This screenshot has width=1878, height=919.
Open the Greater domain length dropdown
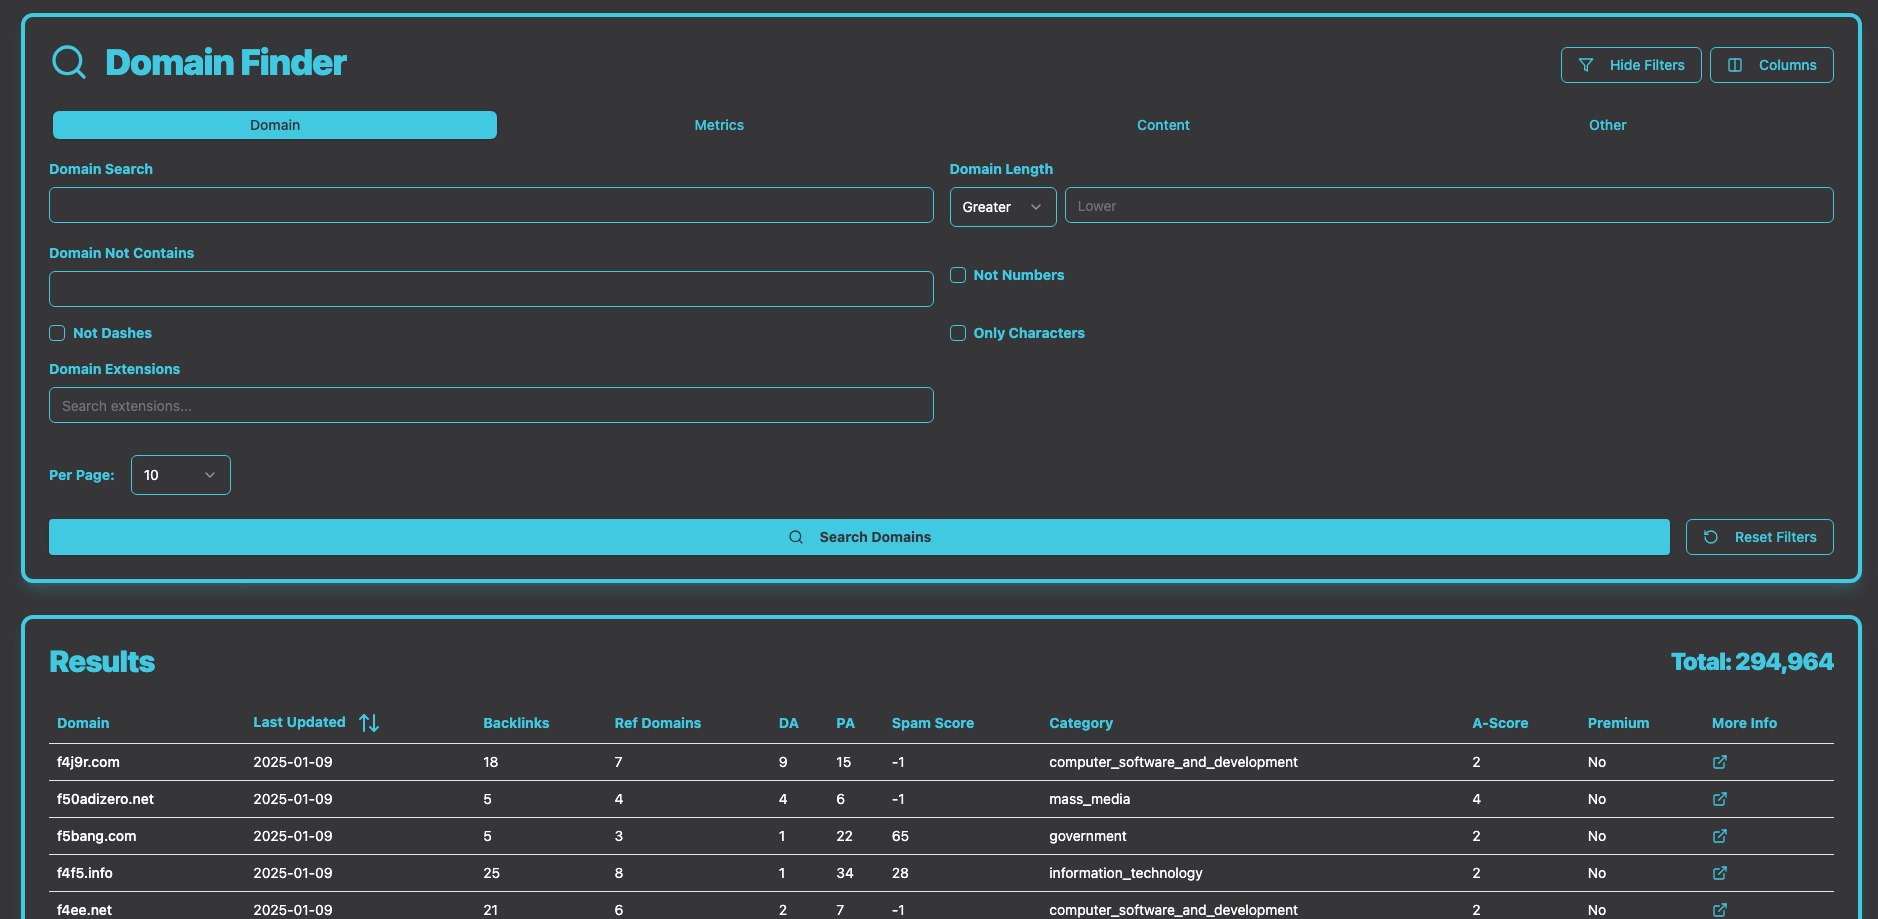pyautogui.click(x=1003, y=207)
